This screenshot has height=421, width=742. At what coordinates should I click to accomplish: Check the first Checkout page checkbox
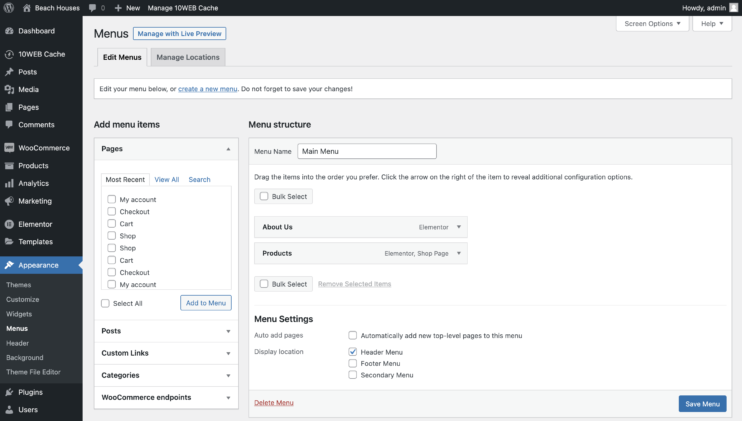coord(112,211)
